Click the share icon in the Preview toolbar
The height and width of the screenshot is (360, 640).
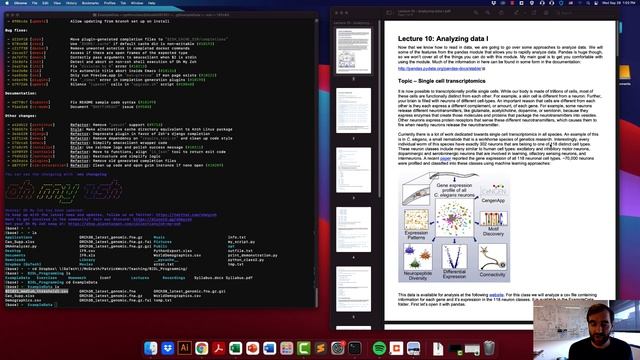(501, 13)
